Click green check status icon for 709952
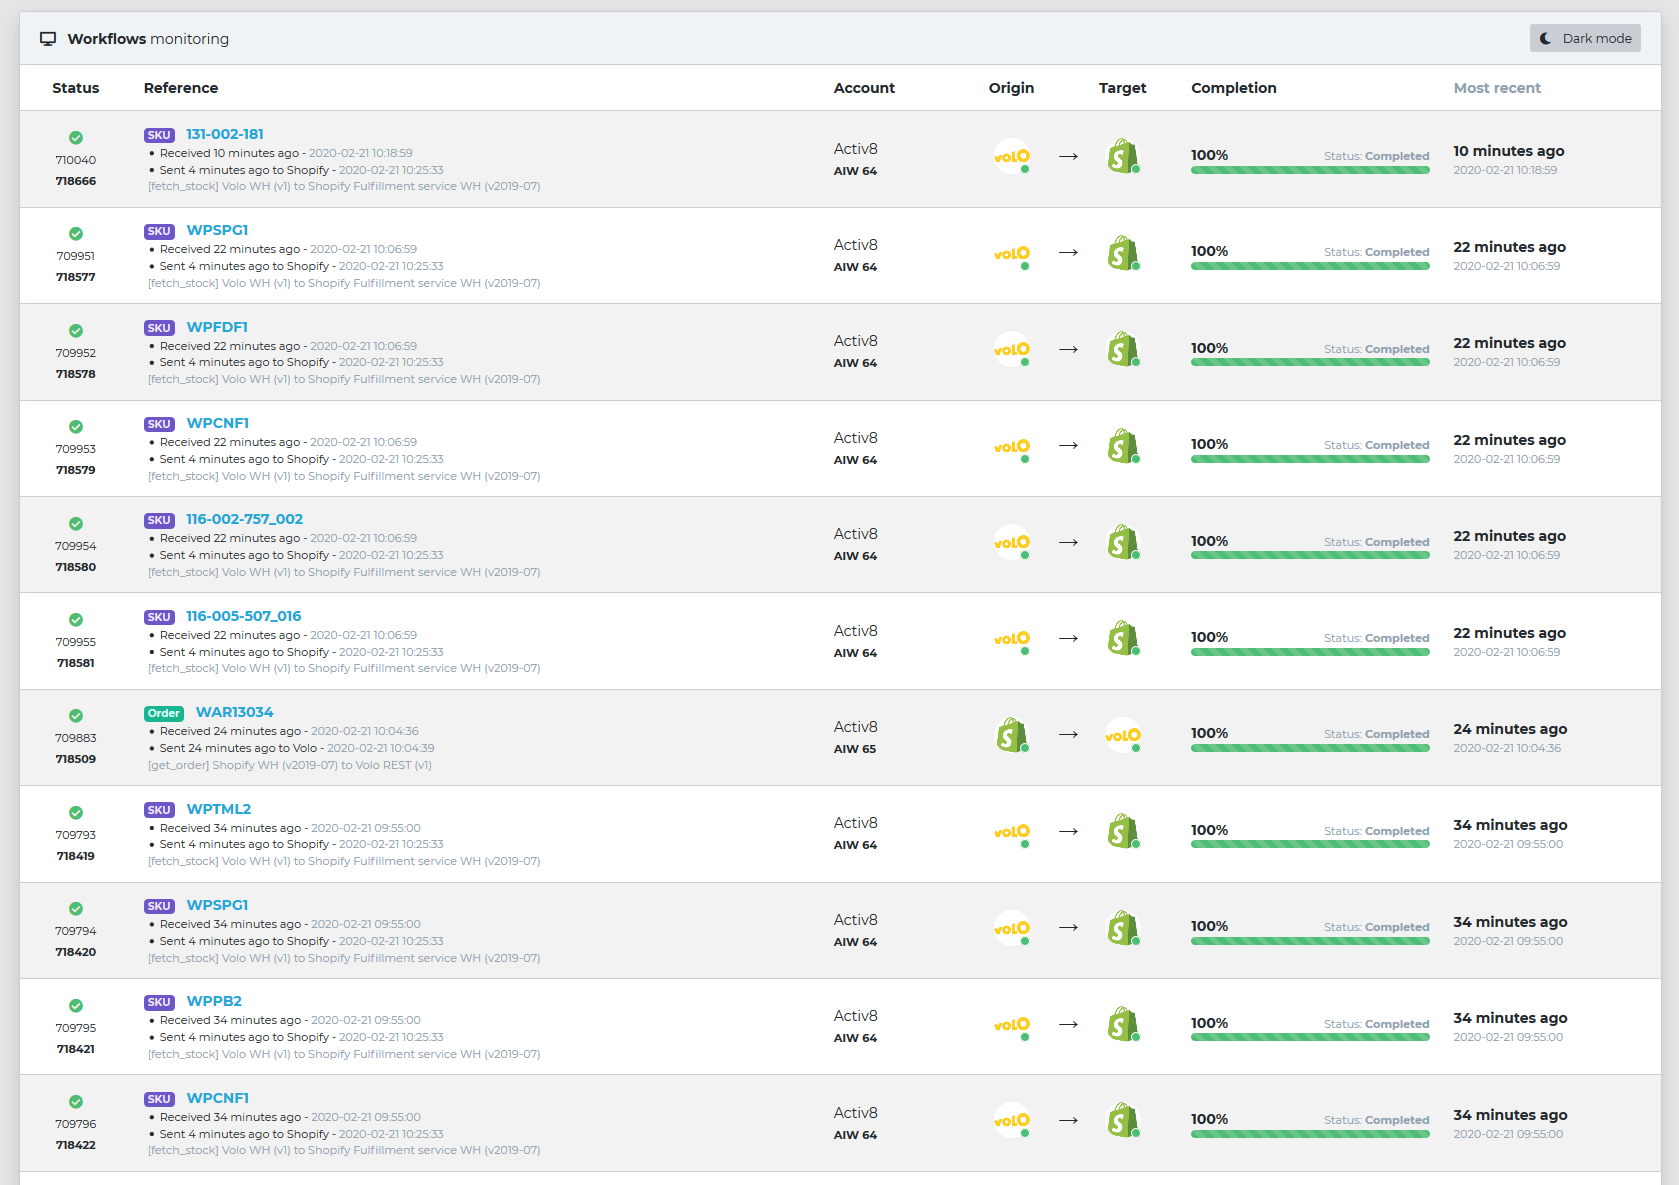The height and width of the screenshot is (1185, 1679). pyautogui.click(x=76, y=331)
